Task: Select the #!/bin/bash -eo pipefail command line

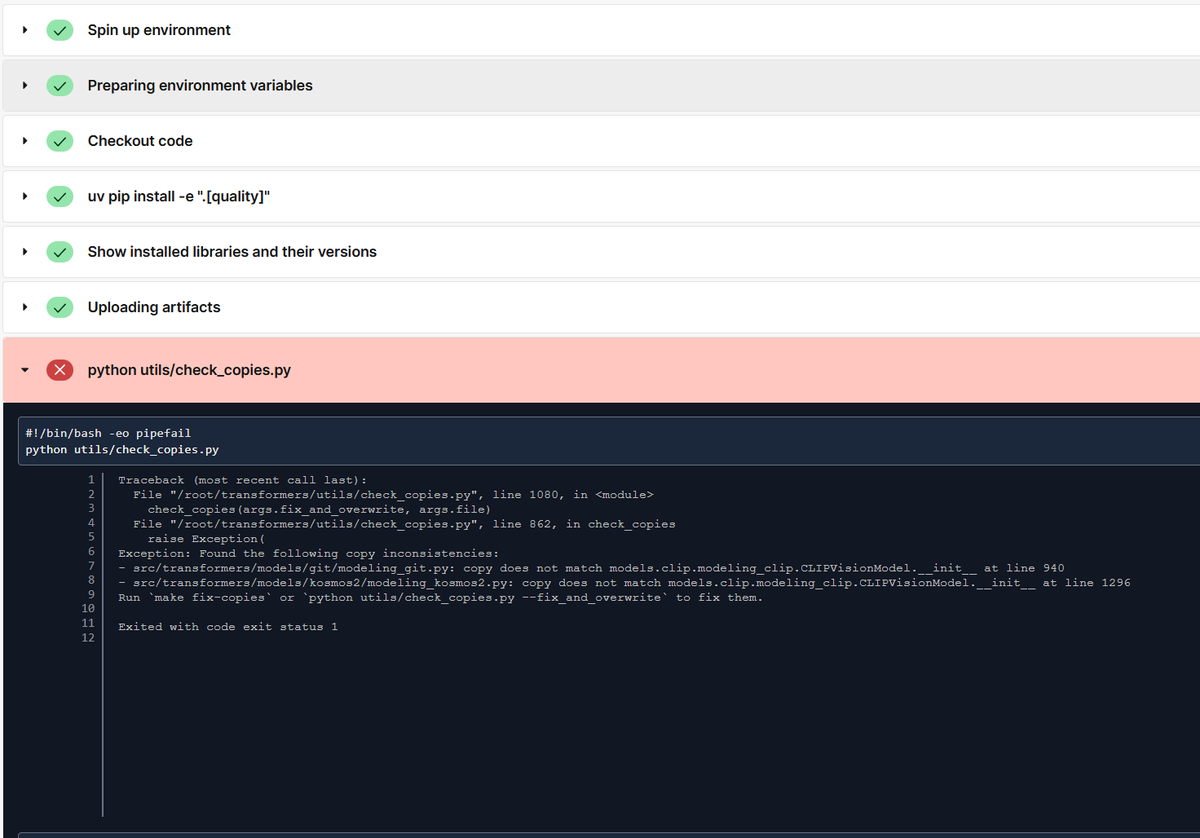Action: pyautogui.click(x=108, y=434)
